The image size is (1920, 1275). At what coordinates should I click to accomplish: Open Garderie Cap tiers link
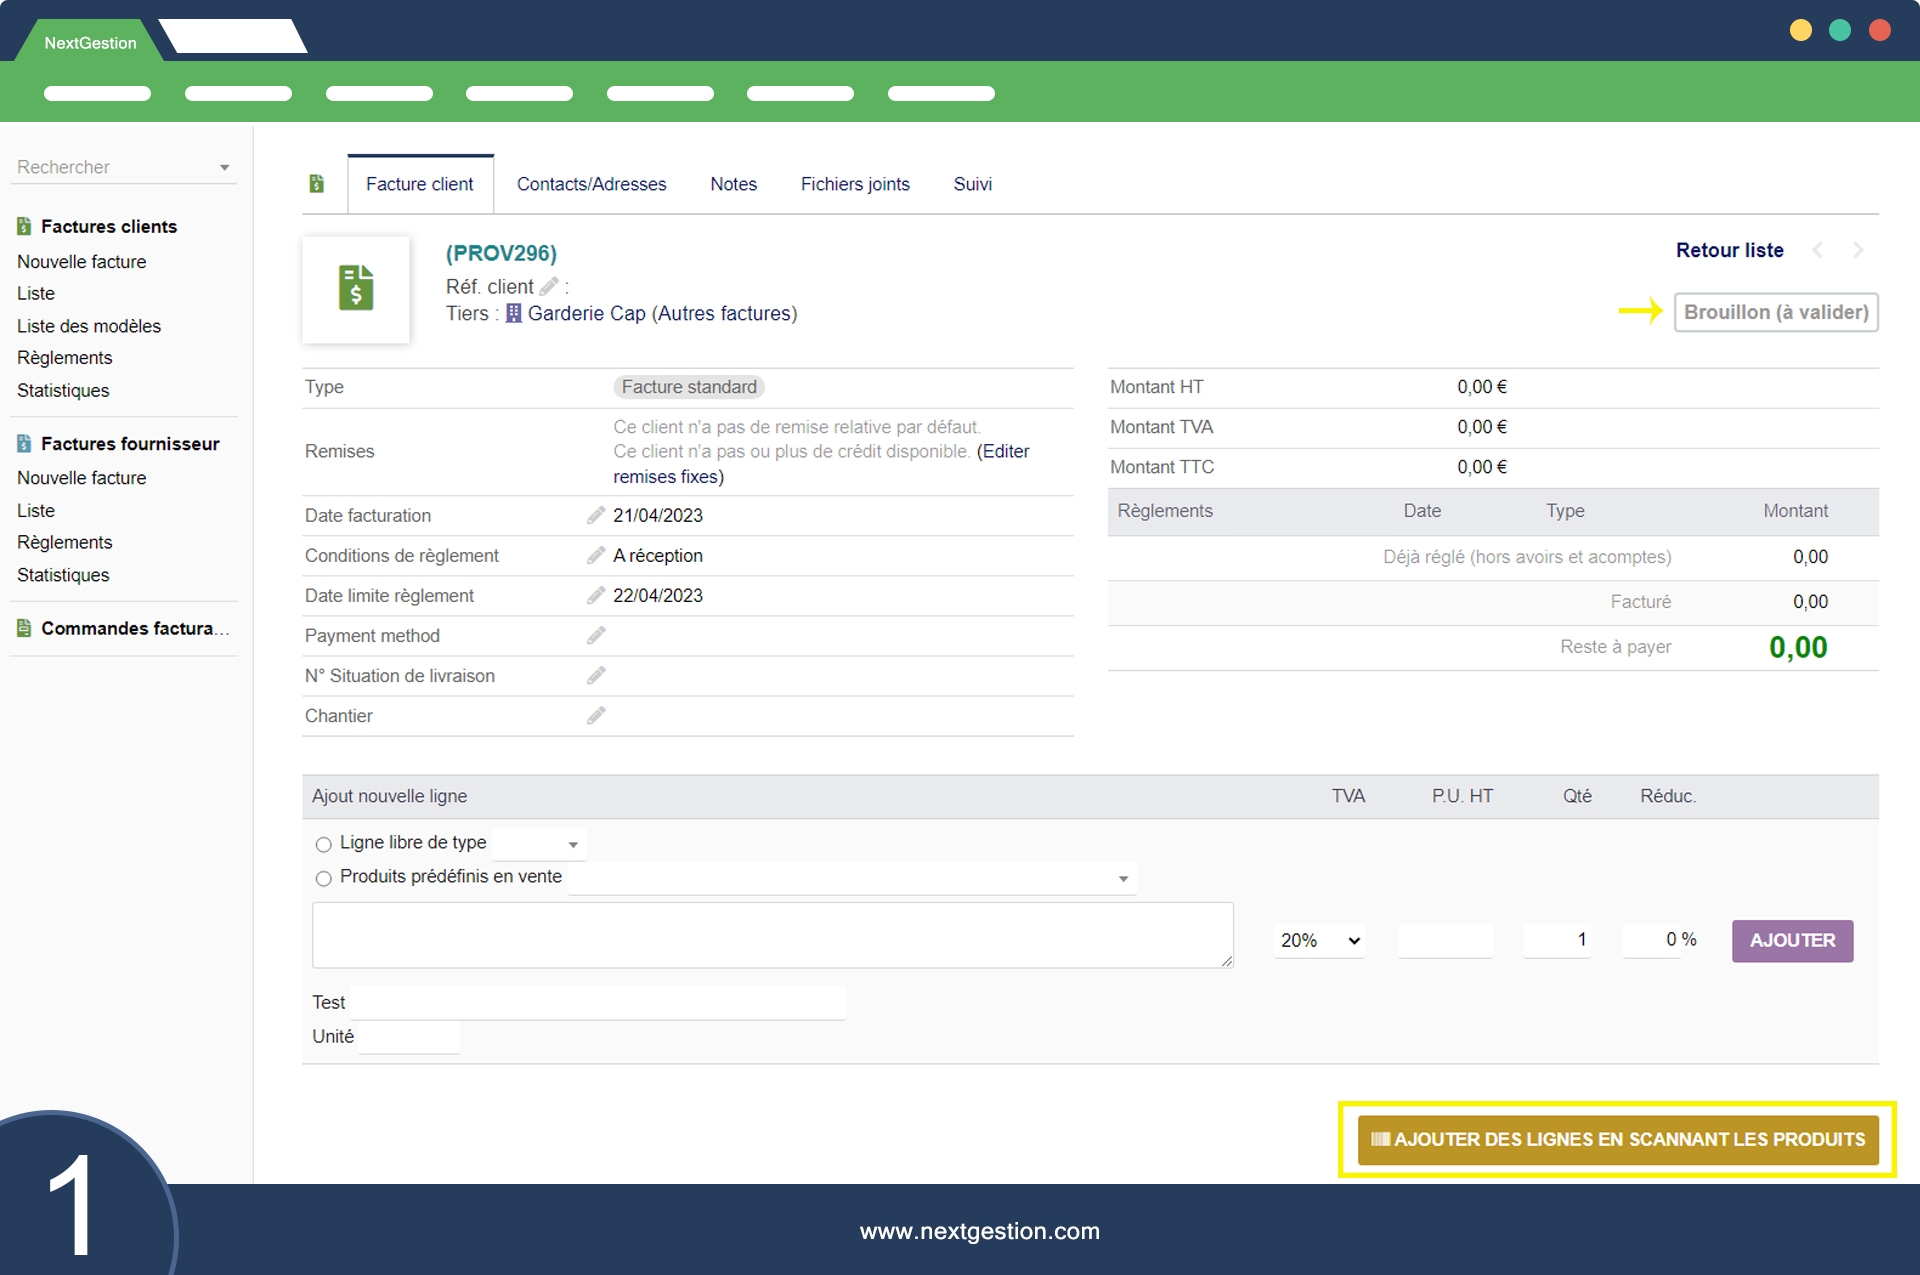(x=586, y=313)
